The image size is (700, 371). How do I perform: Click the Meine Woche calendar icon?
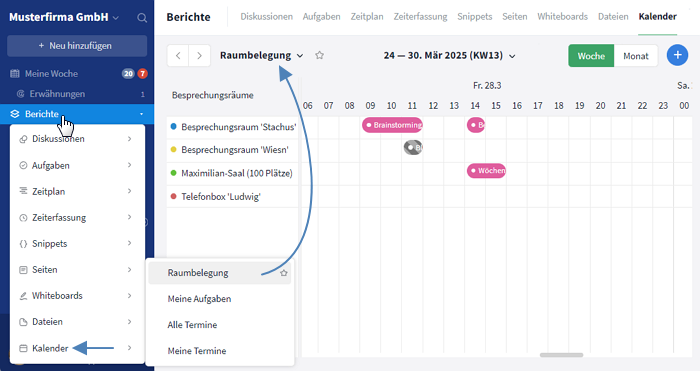(x=15, y=74)
